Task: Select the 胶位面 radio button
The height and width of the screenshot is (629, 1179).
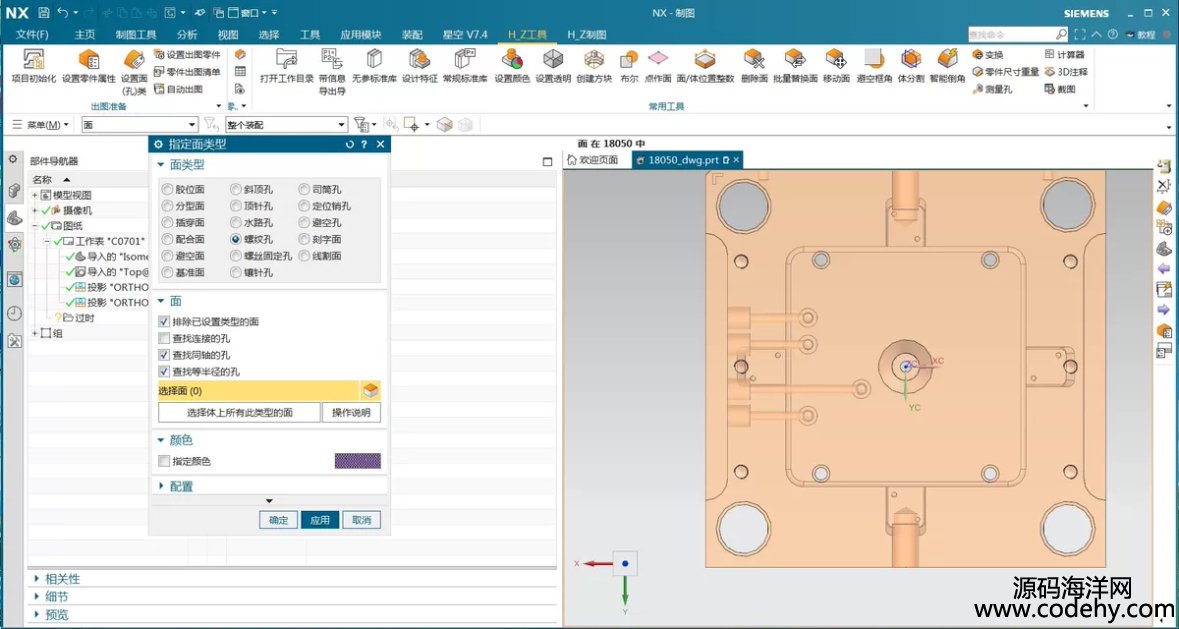Action: pos(167,189)
